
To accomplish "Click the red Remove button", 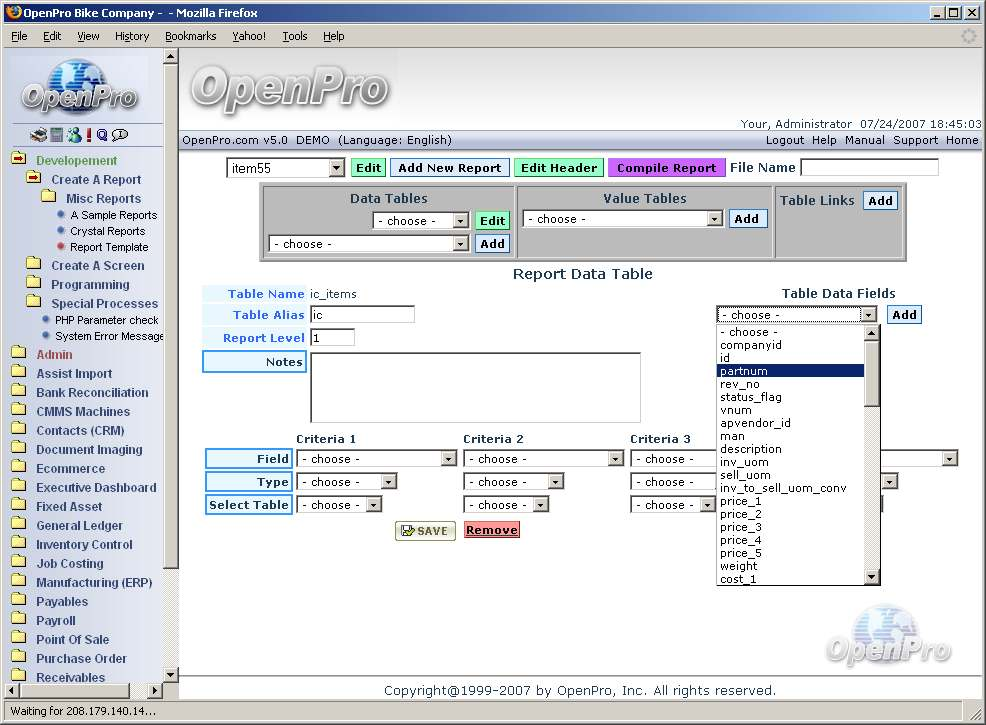I will (x=492, y=530).
